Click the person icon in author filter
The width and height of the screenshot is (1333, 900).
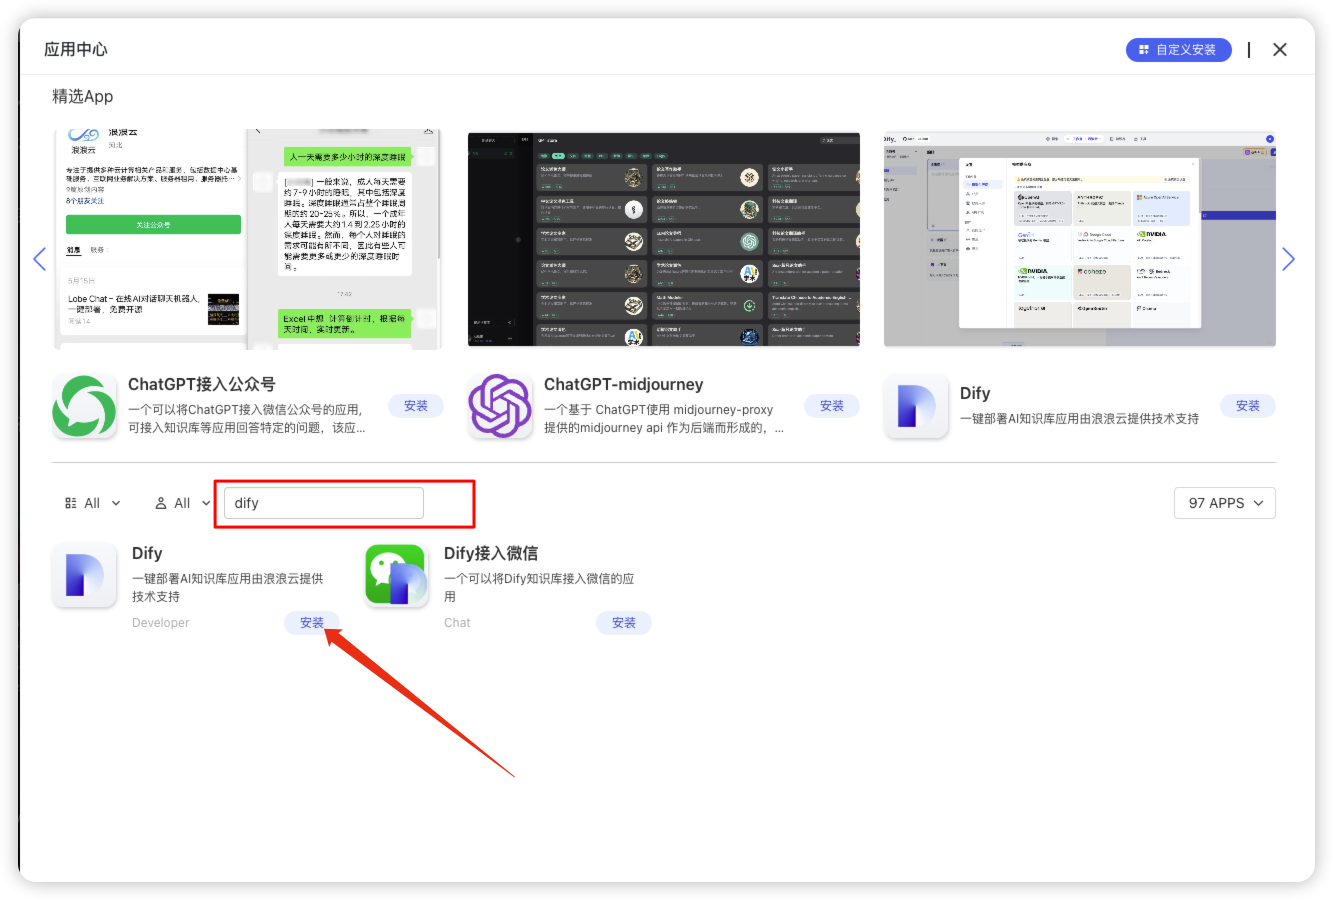pos(160,503)
